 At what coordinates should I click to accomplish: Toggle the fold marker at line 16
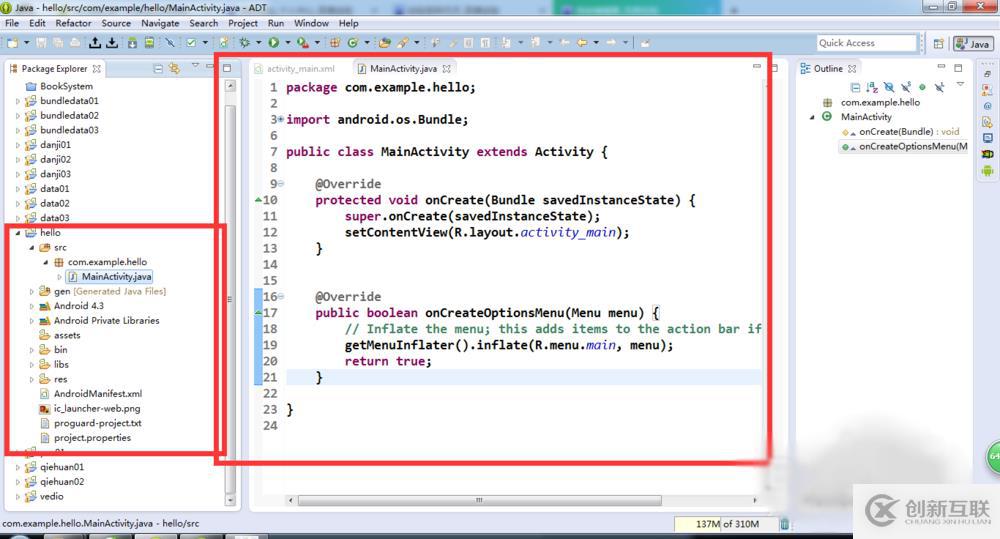[281, 297]
